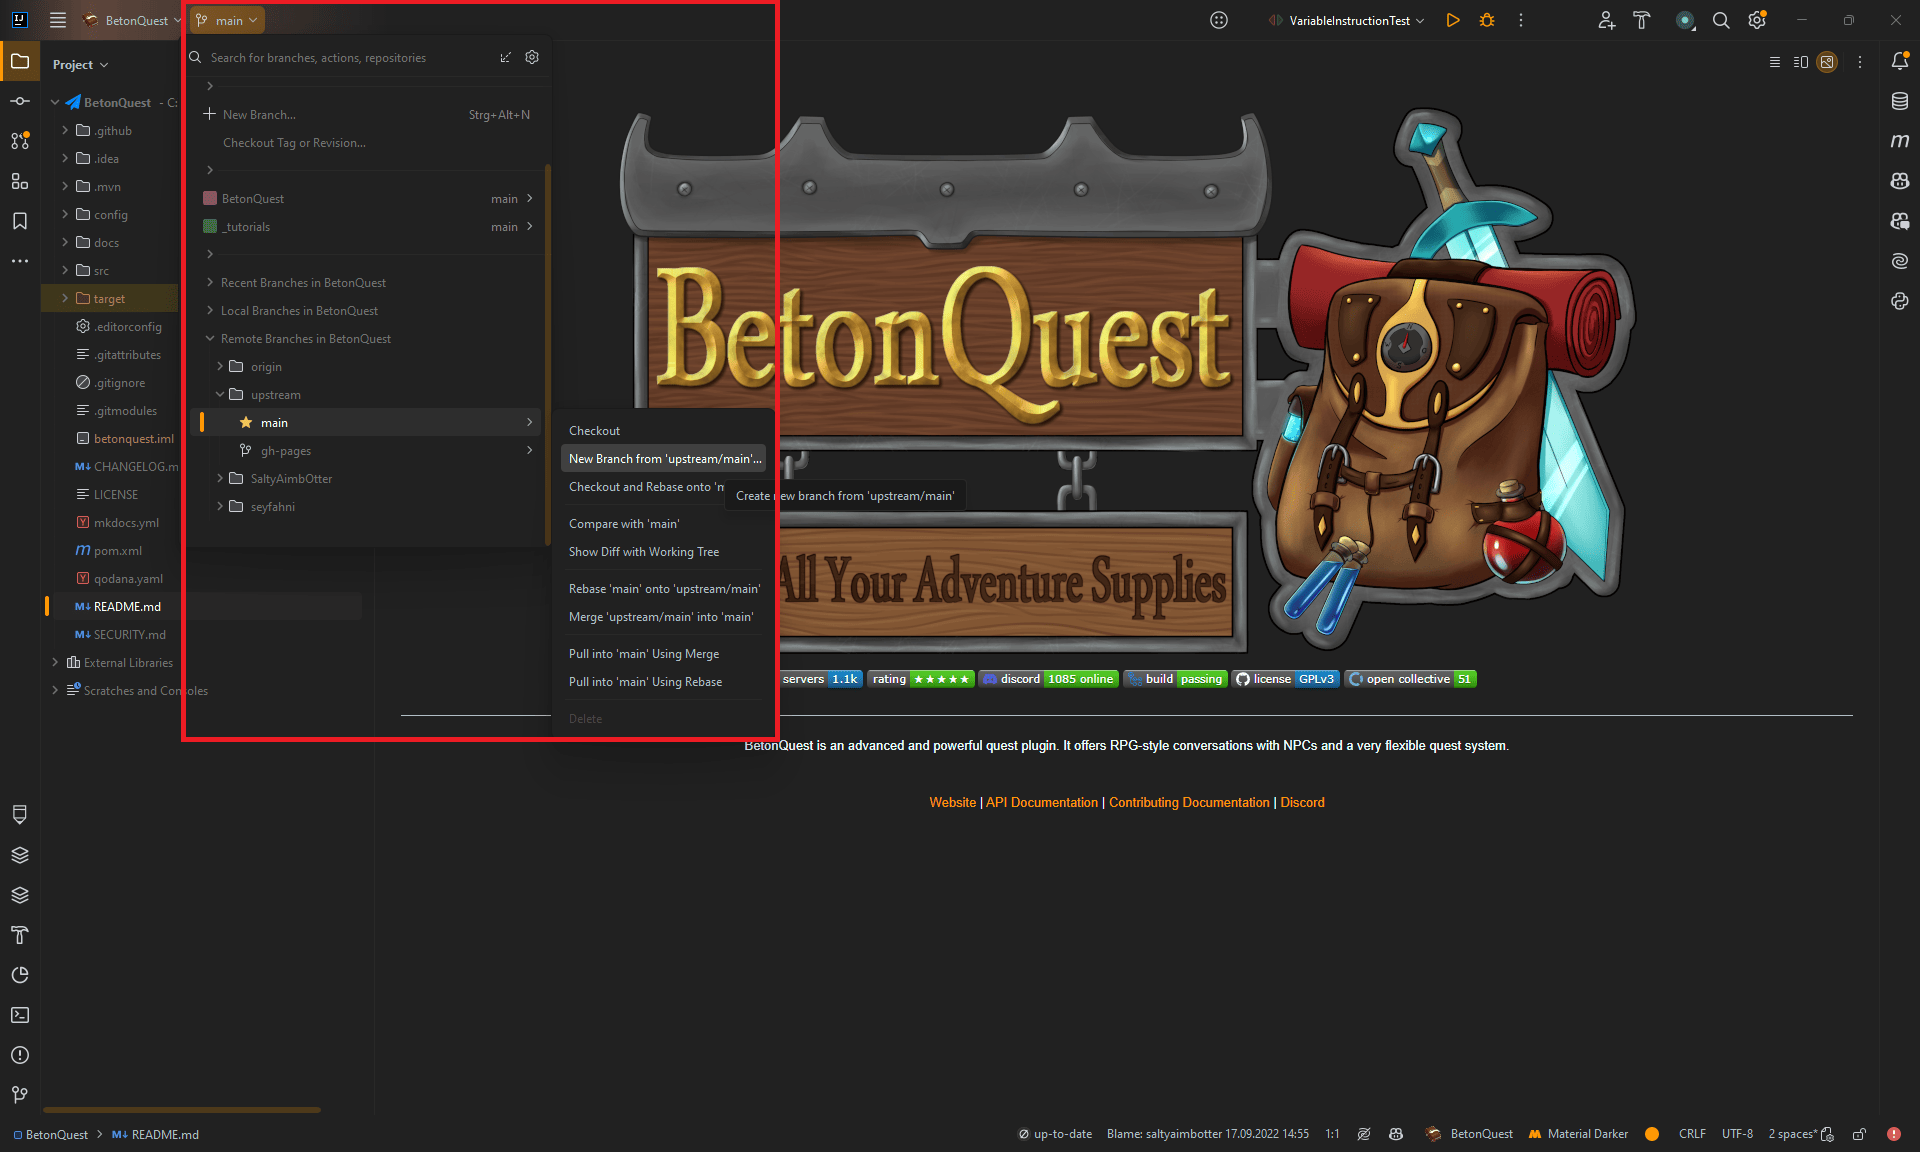Open the Bookmarks tool window
Viewport: 1920px width, 1152px height.
pos(20,221)
